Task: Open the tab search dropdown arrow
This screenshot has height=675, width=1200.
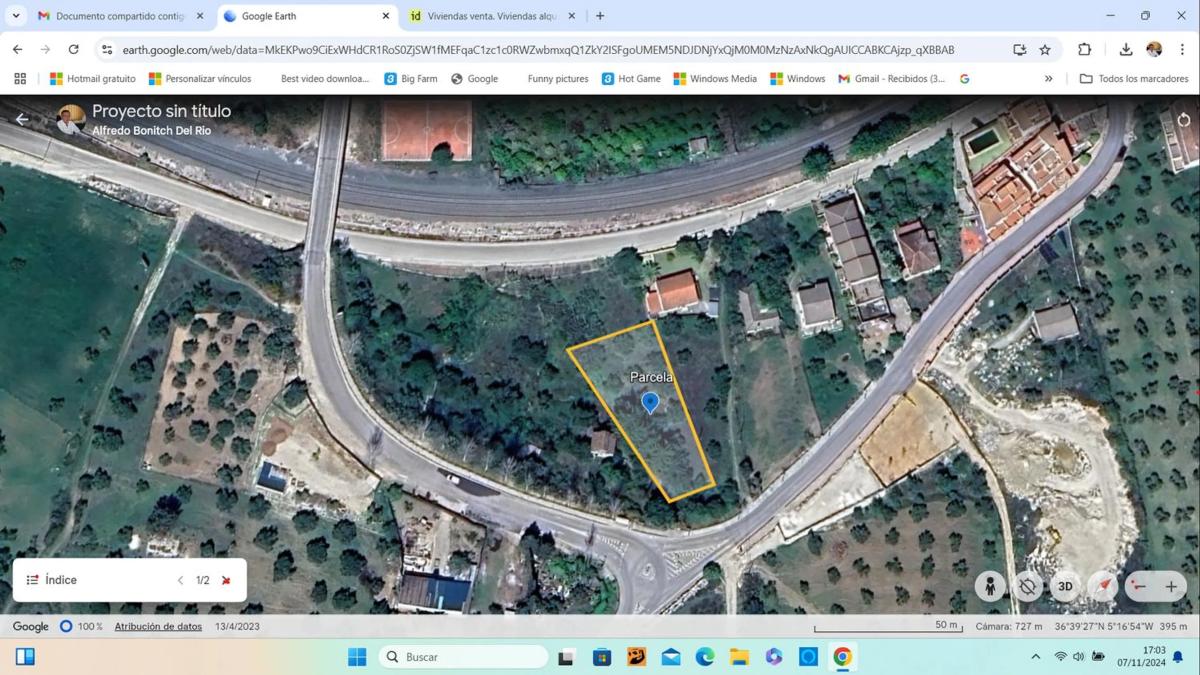Action: (x=16, y=16)
